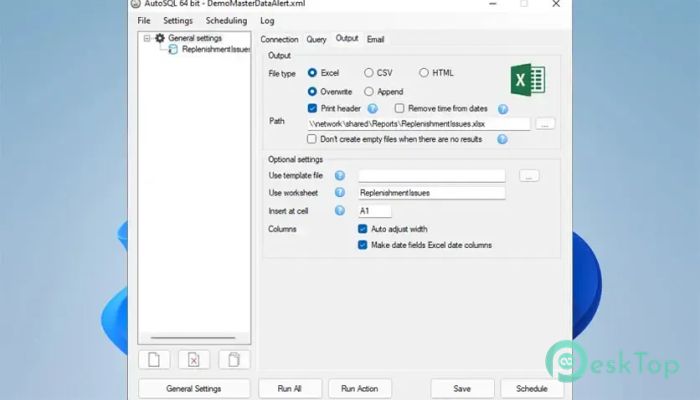This screenshot has width=700, height=400.
Task: Toggle Auto adjust width checkbox
Action: (x=362, y=229)
